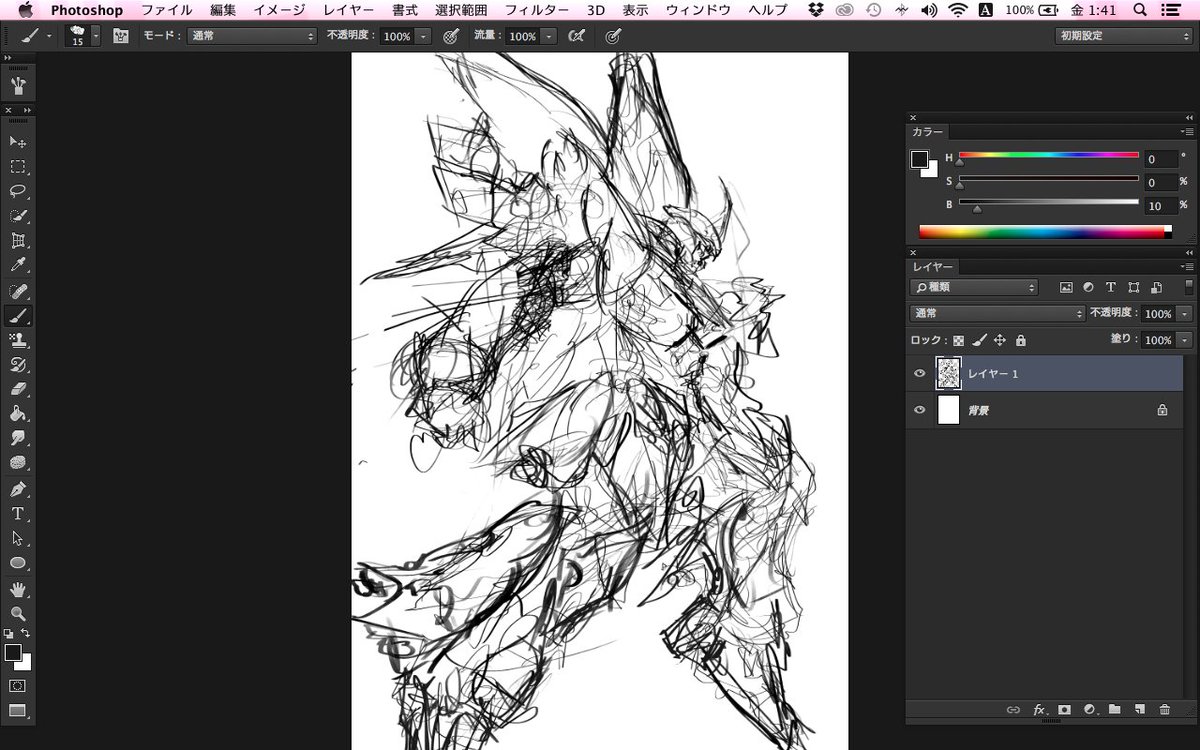Select the Eyedropper tool
Image resolution: width=1200 pixels, height=750 pixels.
(x=18, y=265)
